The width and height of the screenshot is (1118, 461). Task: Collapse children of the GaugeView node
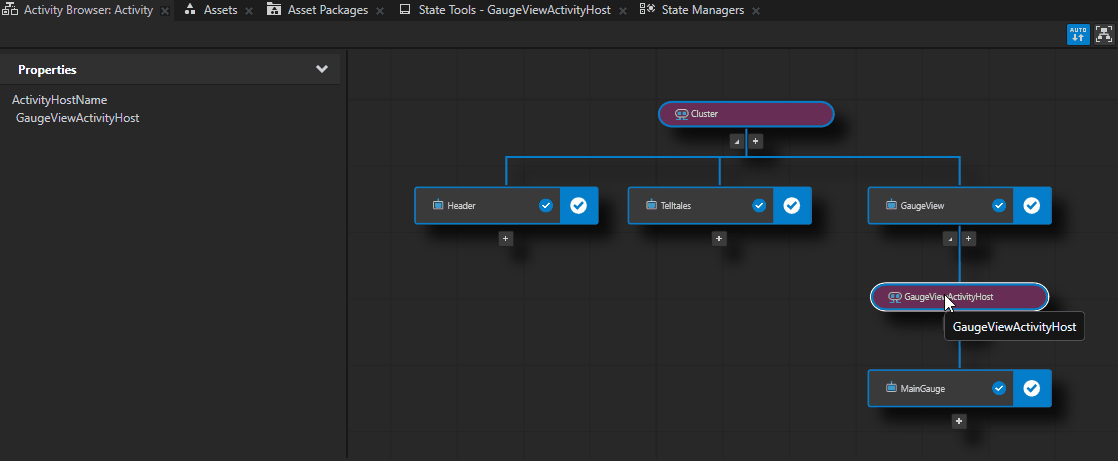coord(949,238)
